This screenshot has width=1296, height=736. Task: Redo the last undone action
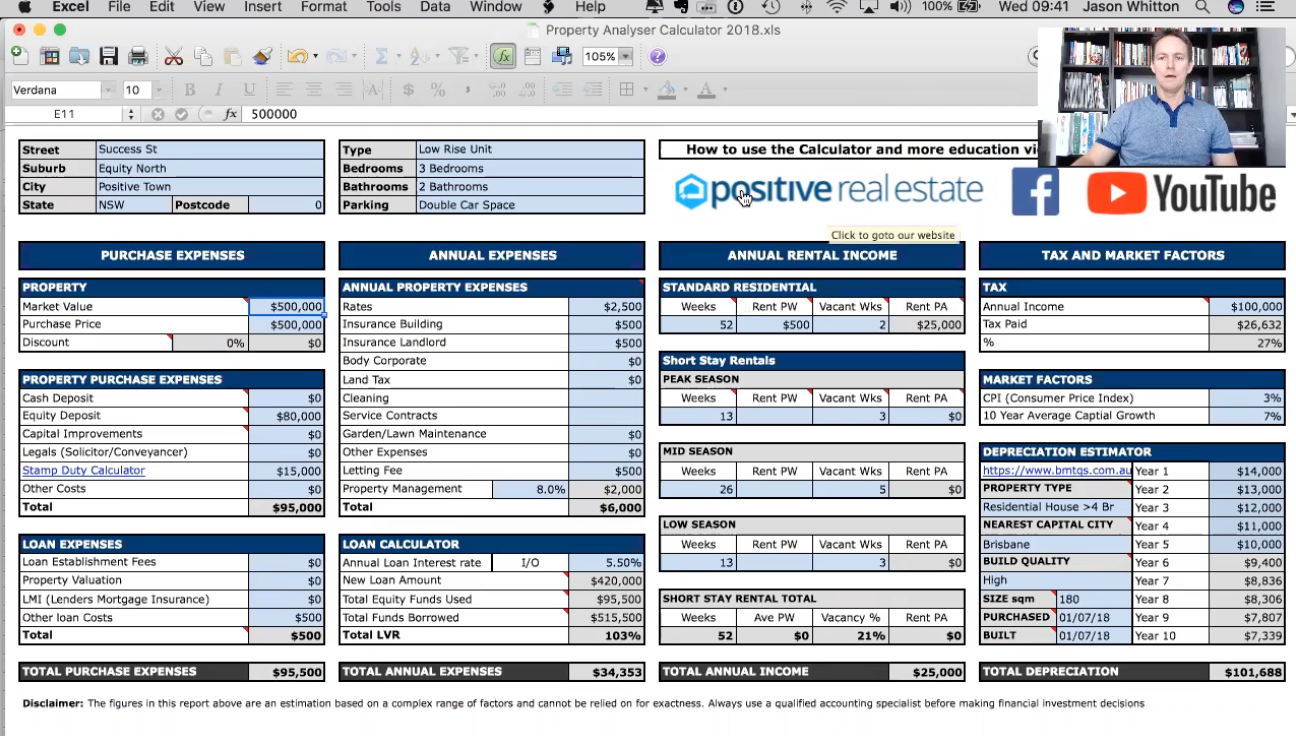coord(336,56)
